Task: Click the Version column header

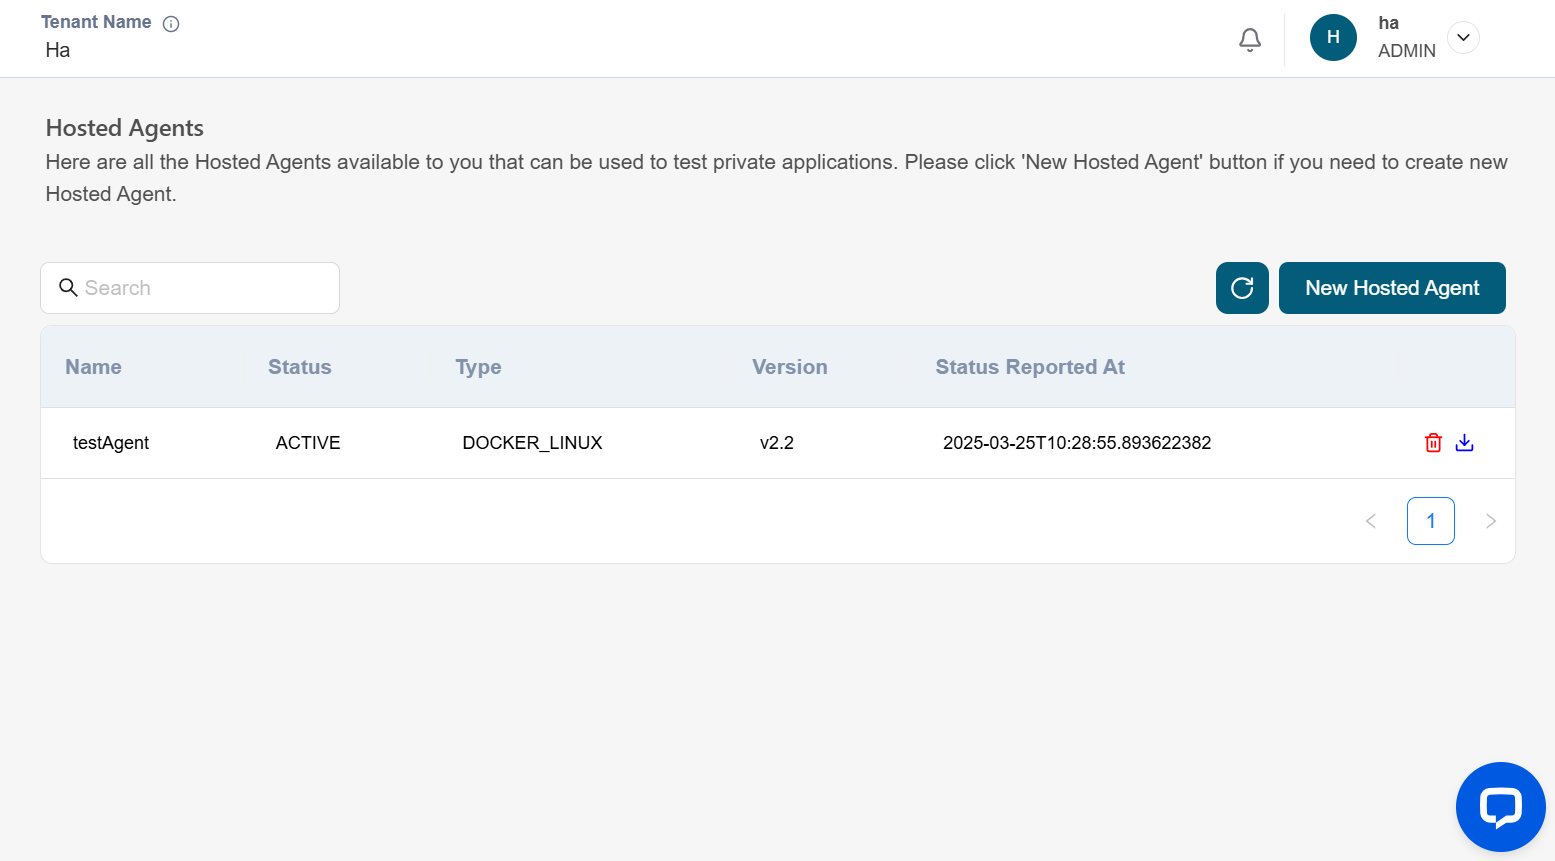Action: 789,367
